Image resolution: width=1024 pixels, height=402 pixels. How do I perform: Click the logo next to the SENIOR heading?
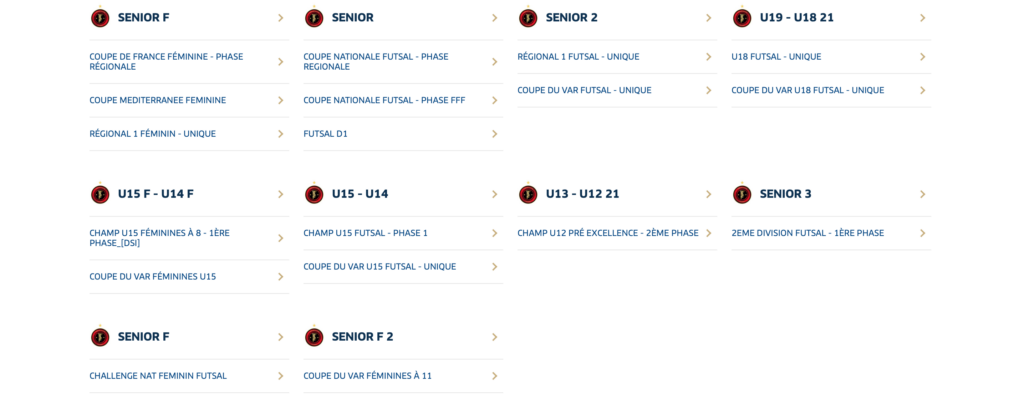tap(314, 18)
